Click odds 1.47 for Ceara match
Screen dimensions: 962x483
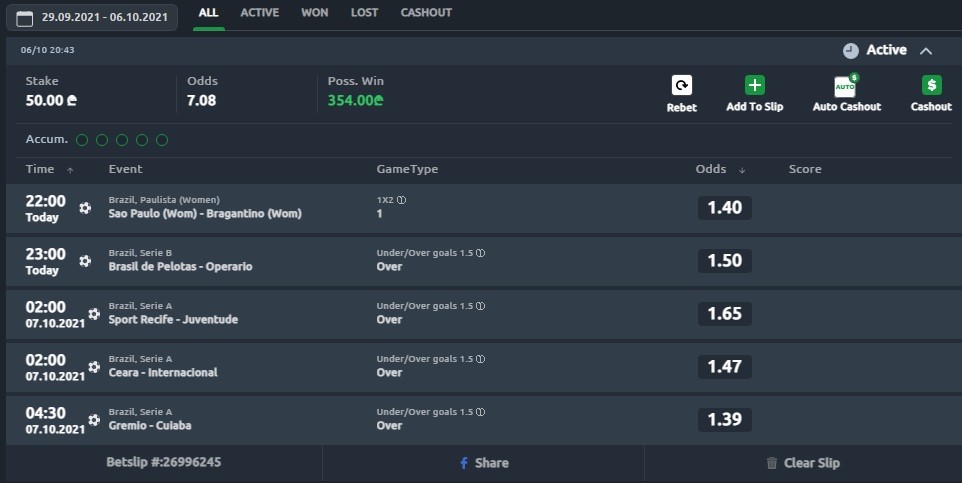(725, 366)
